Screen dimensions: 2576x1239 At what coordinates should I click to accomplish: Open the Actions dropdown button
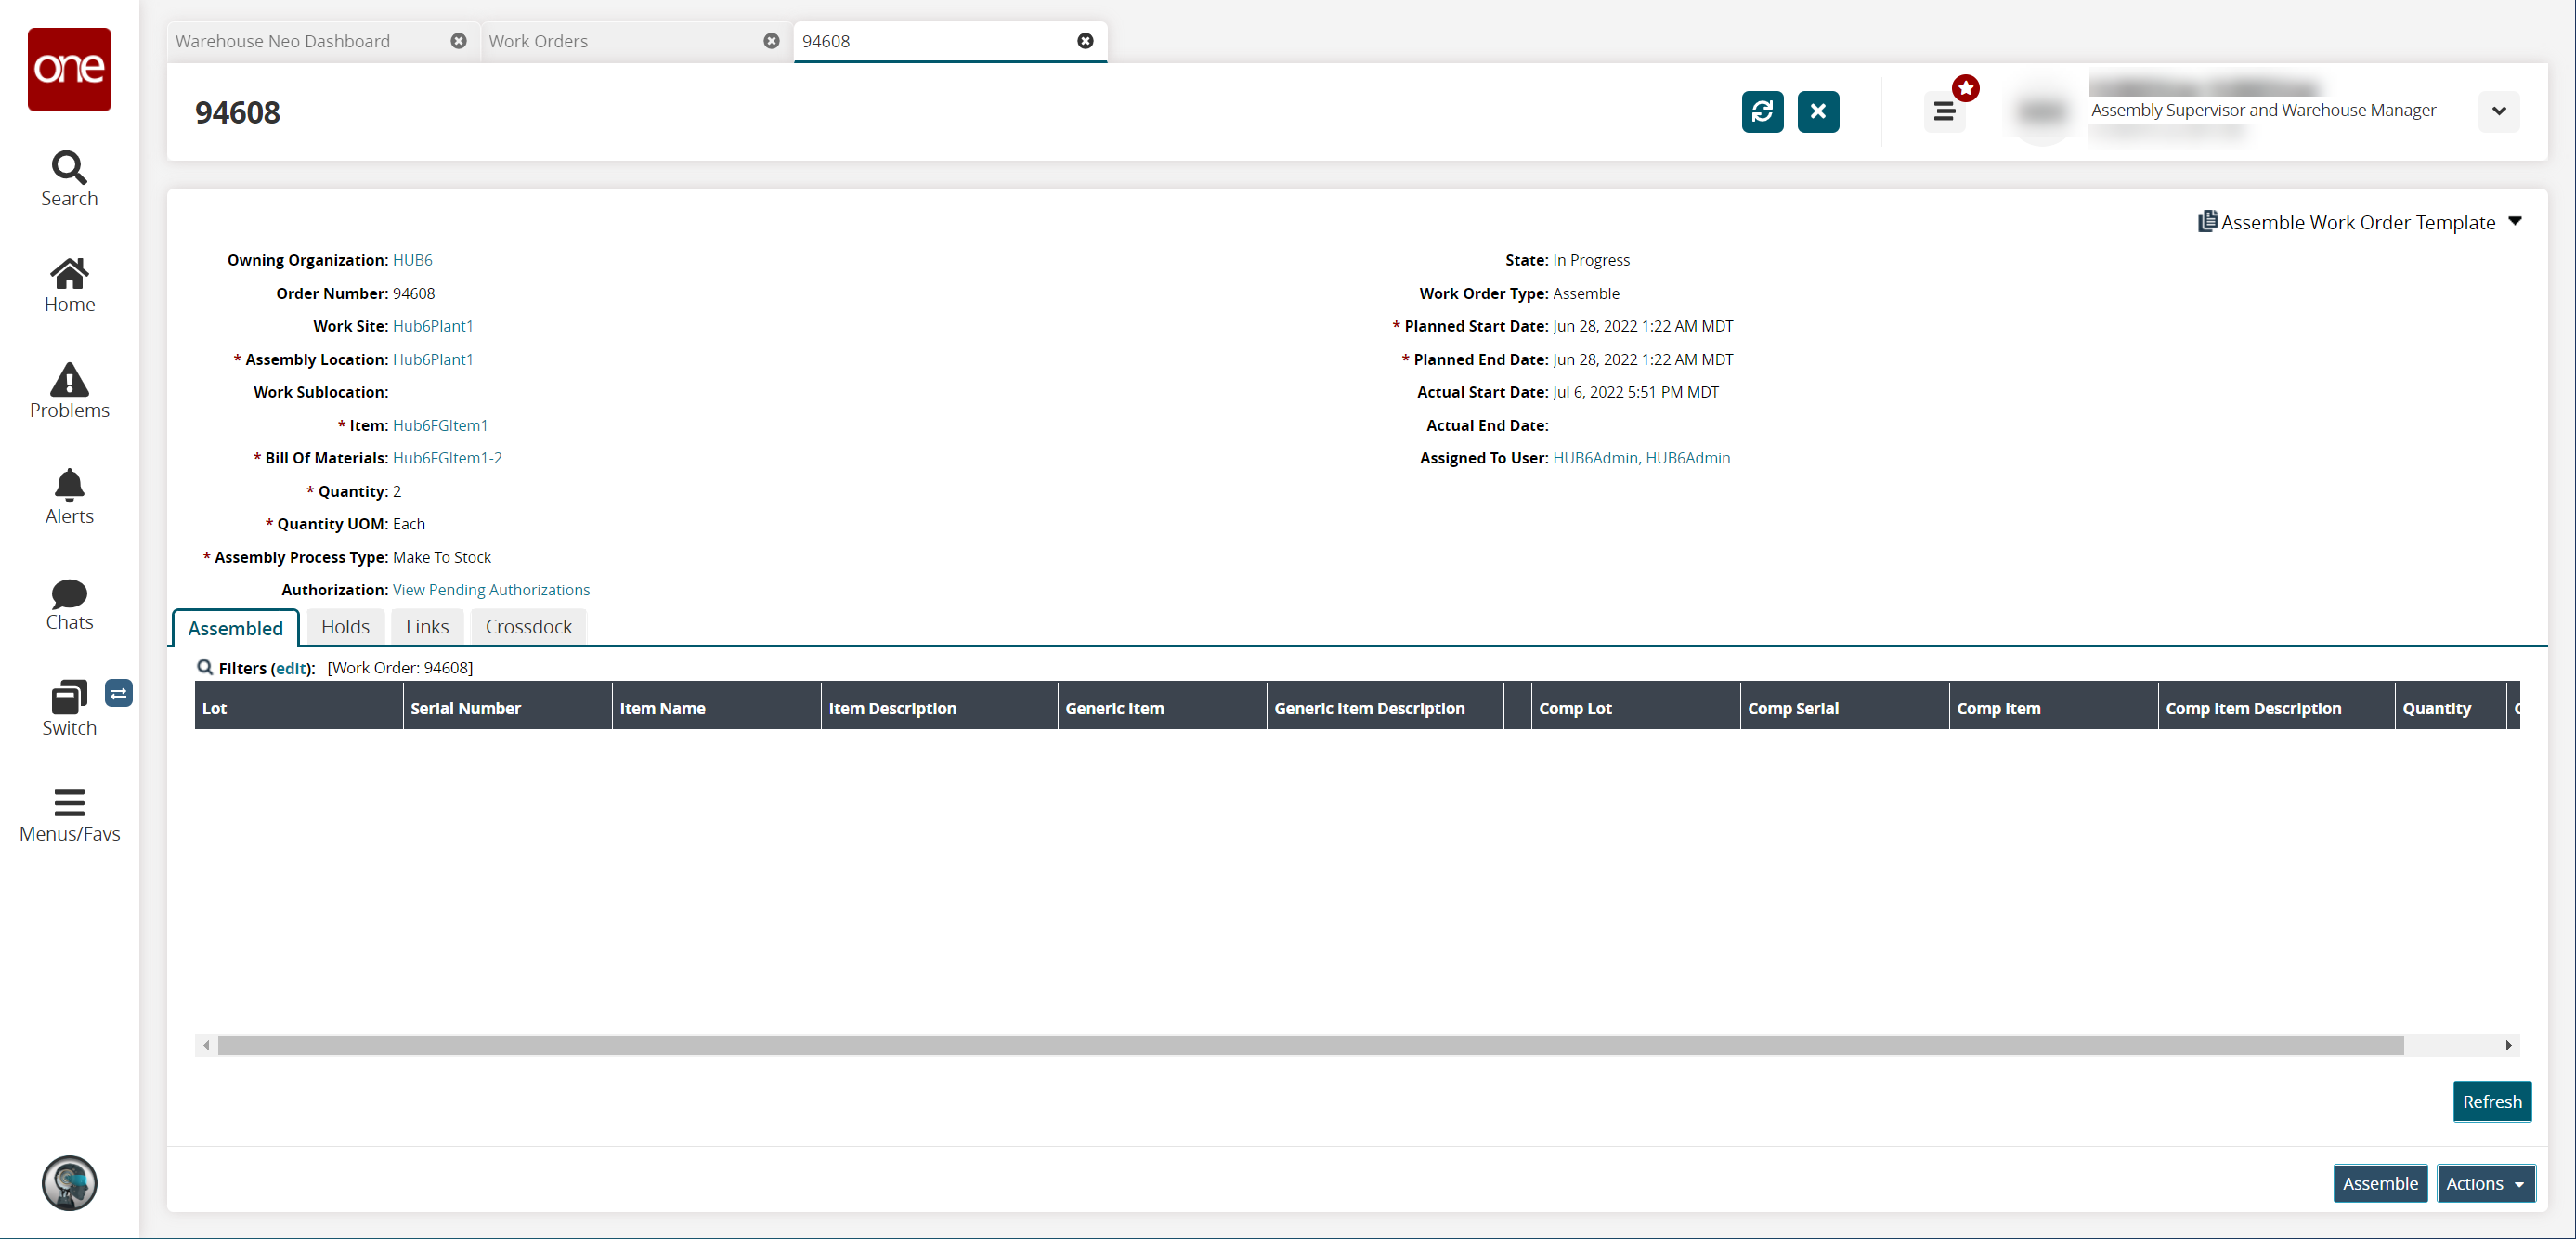point(2484,1183)
